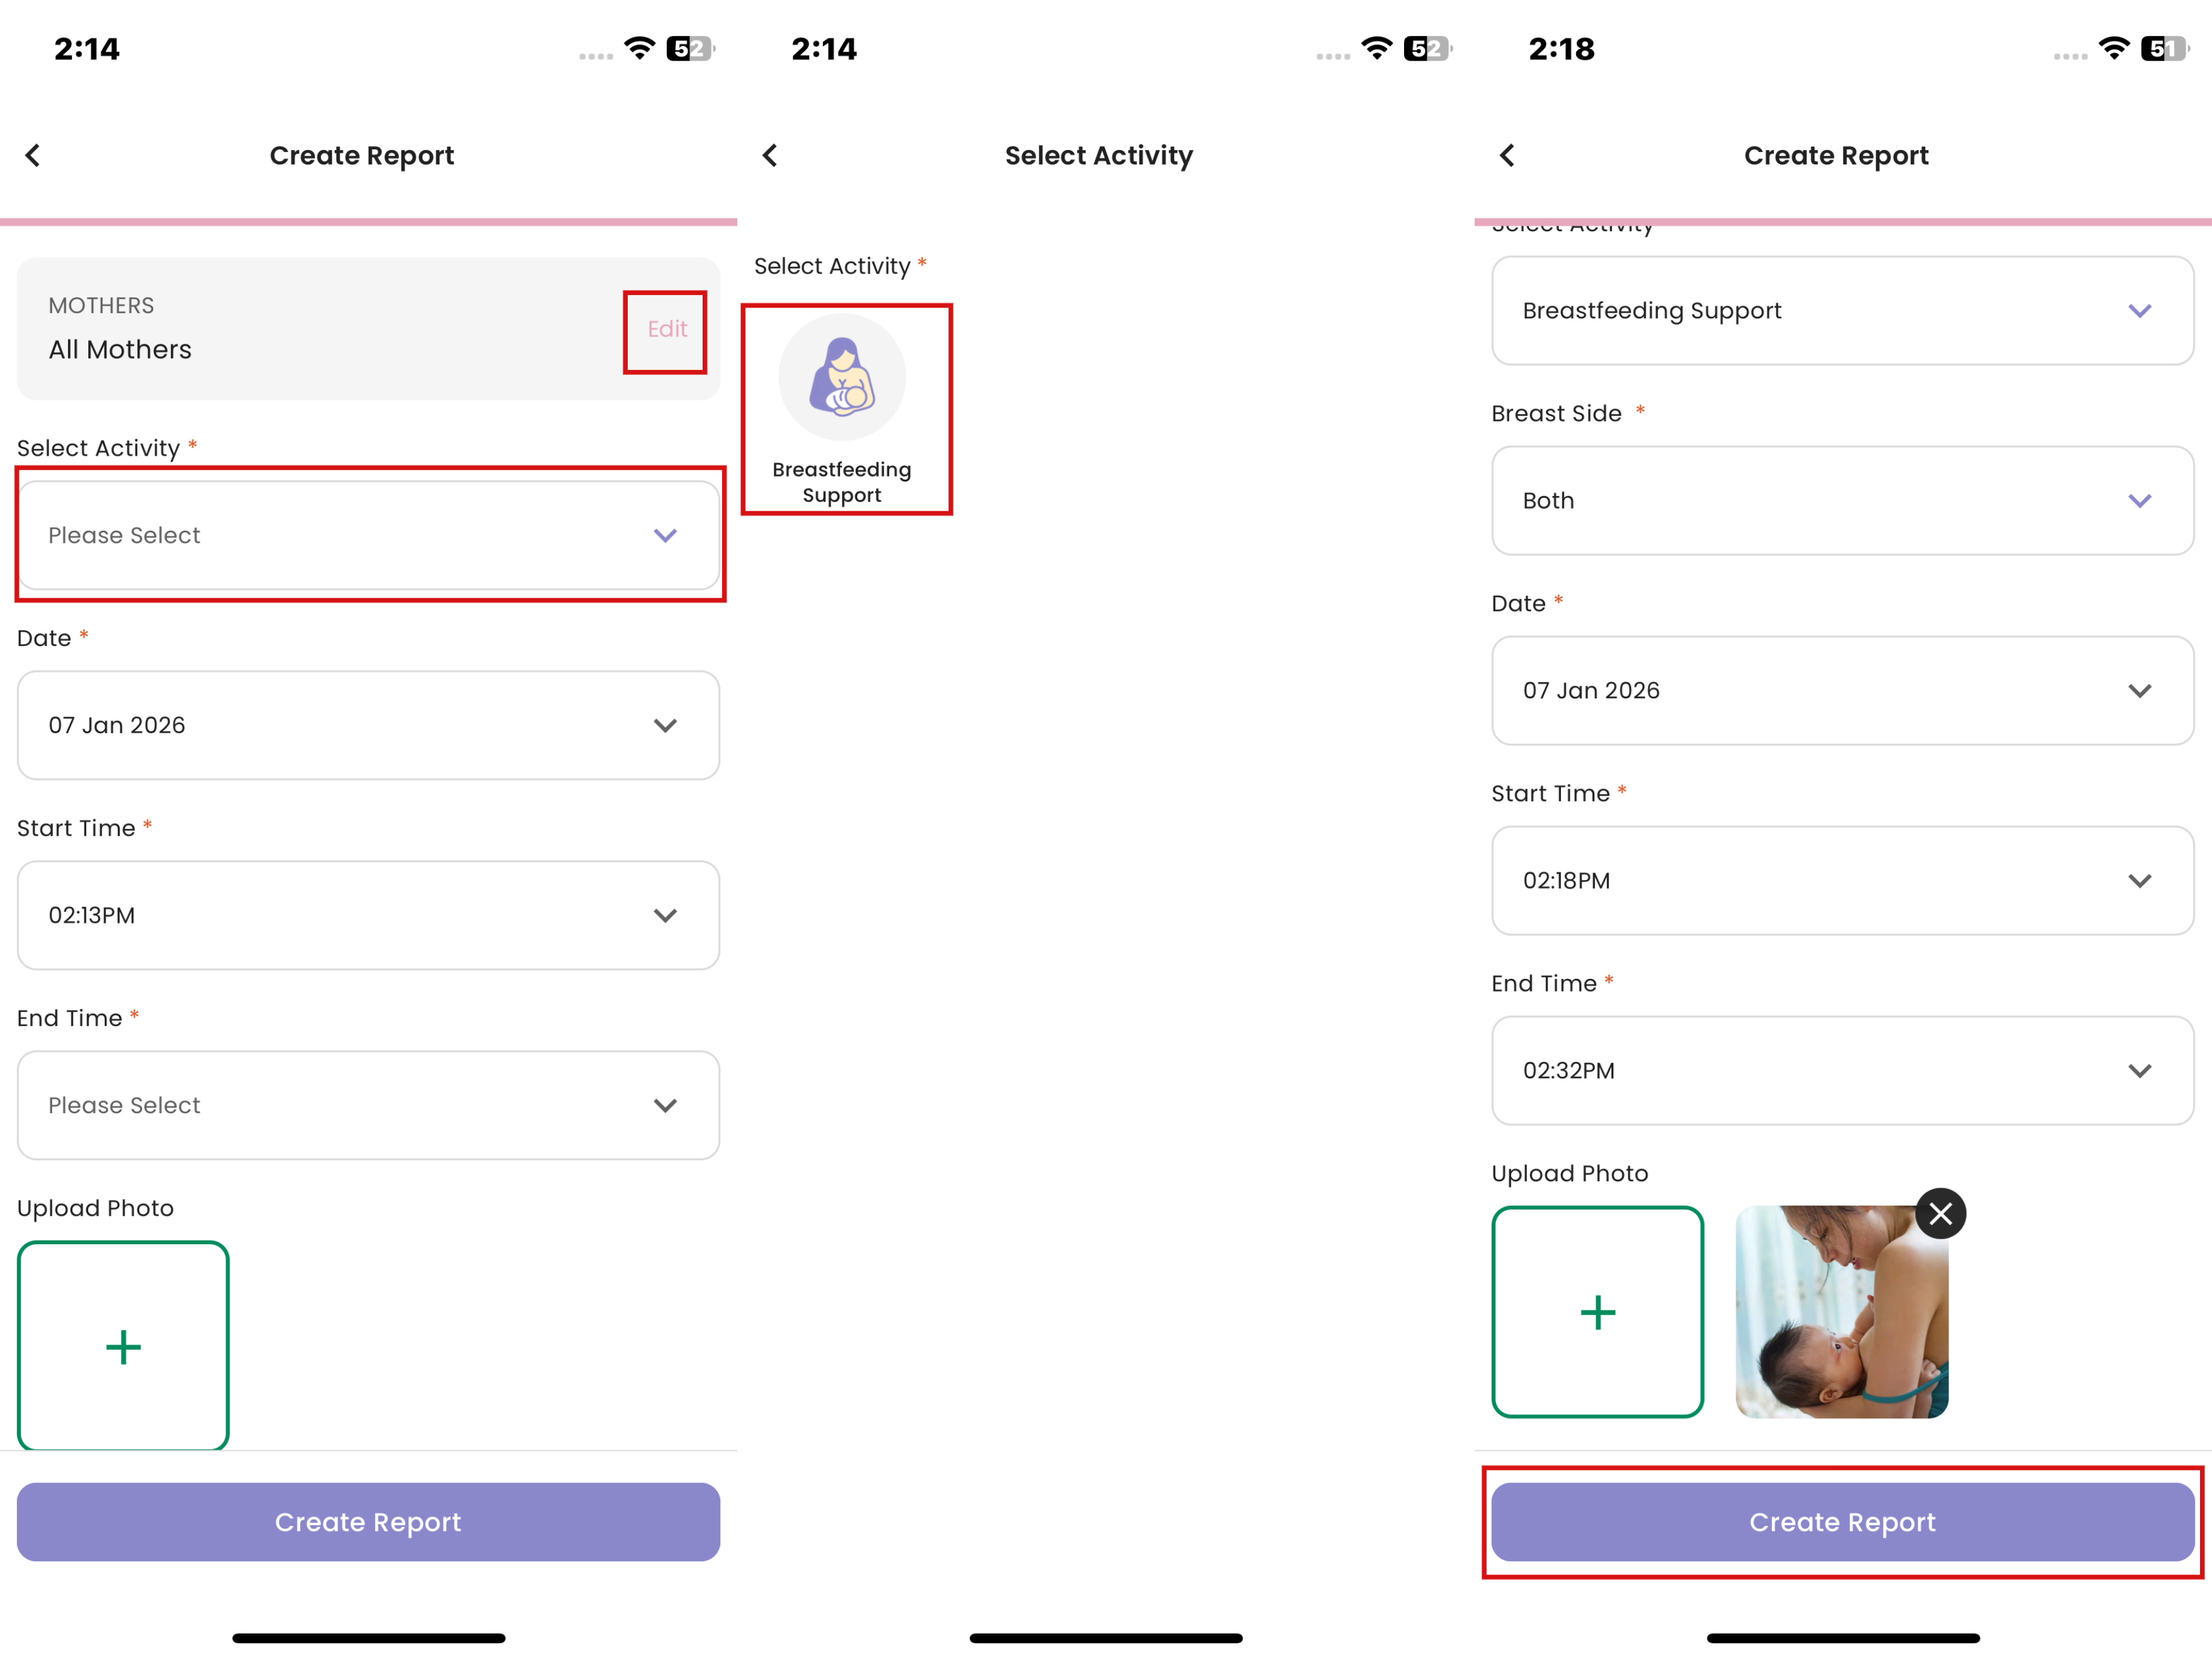The width and height of the screenshot is (2212, 1659).
Task: Add photo in empty Upload Photo box
Action: coord(123,1346)
